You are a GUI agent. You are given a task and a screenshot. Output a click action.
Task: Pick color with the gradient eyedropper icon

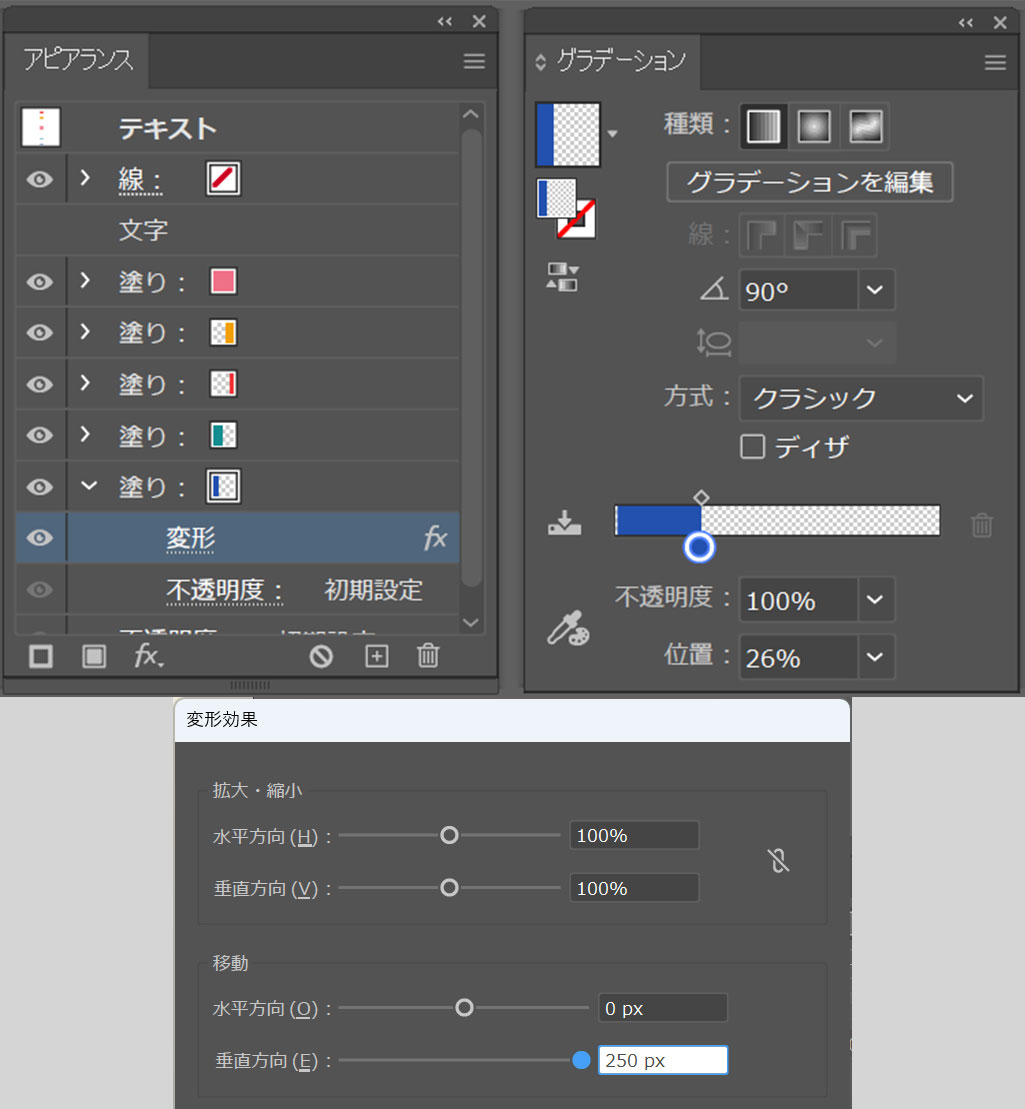pyautogui.click(x=568, y=628)
